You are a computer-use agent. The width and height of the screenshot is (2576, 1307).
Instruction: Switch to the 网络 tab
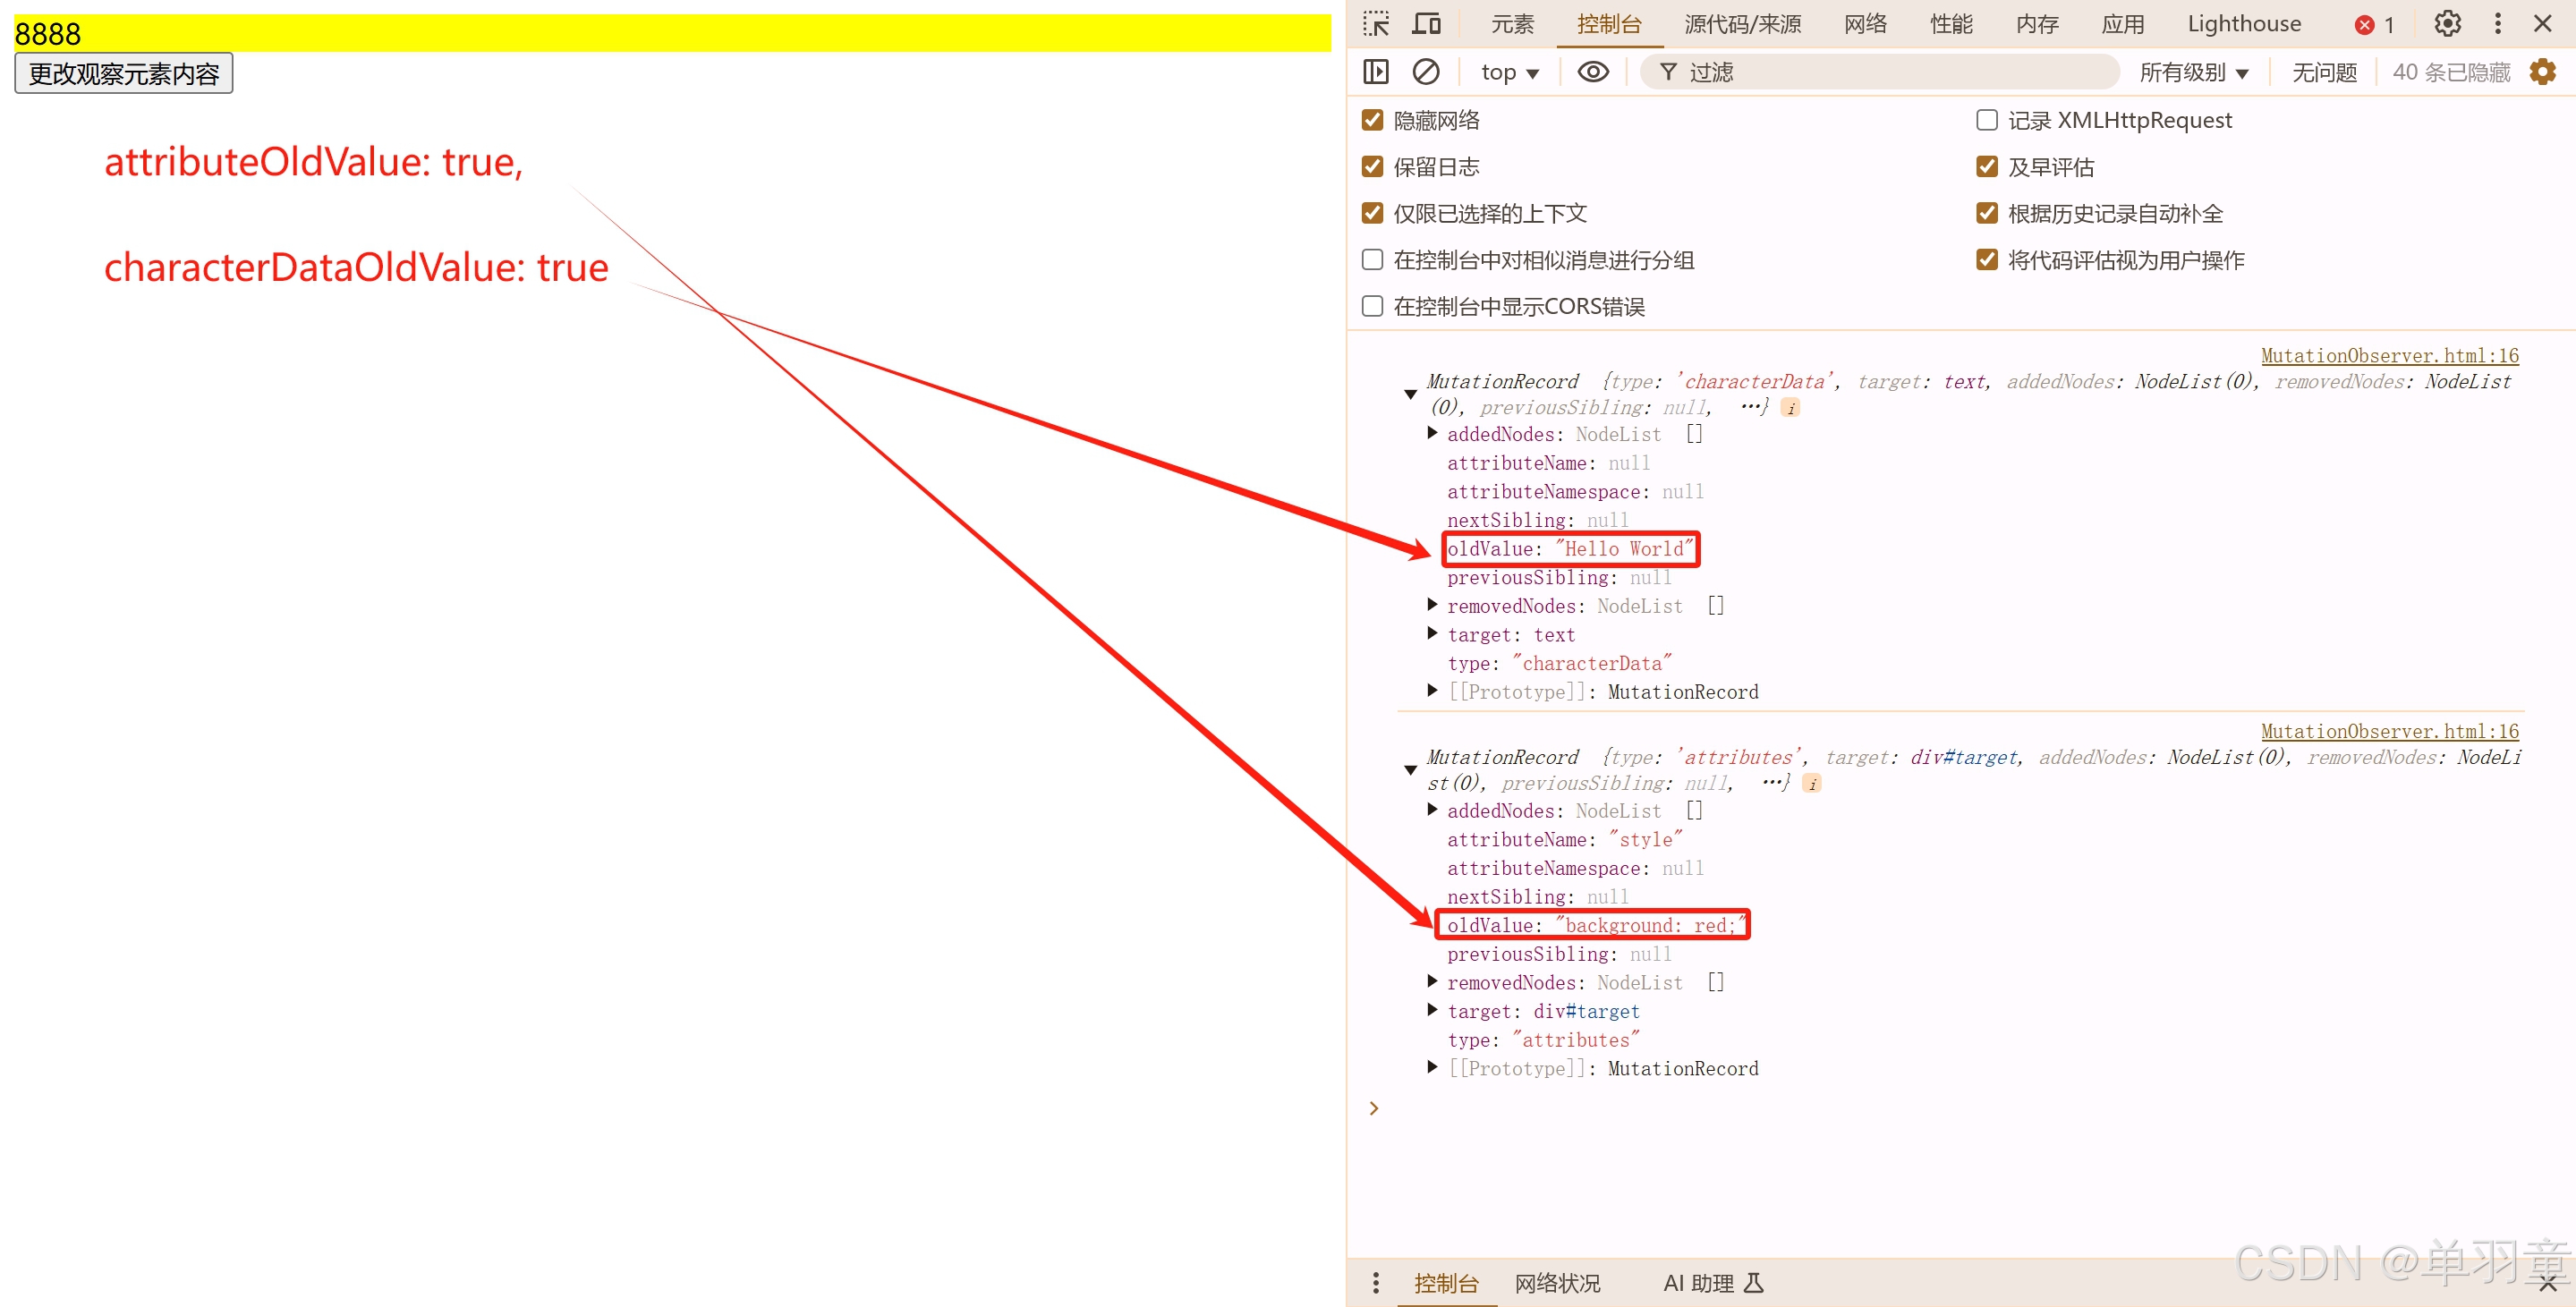(1864, 23)
